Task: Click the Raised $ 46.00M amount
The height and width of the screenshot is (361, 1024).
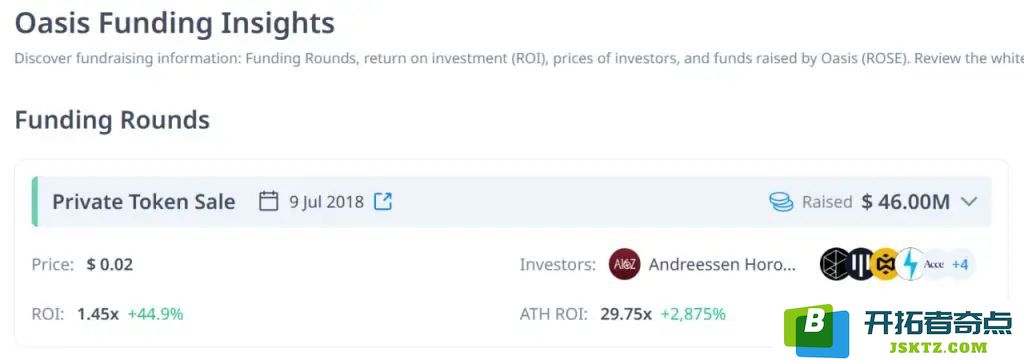Action: point(906,202)
